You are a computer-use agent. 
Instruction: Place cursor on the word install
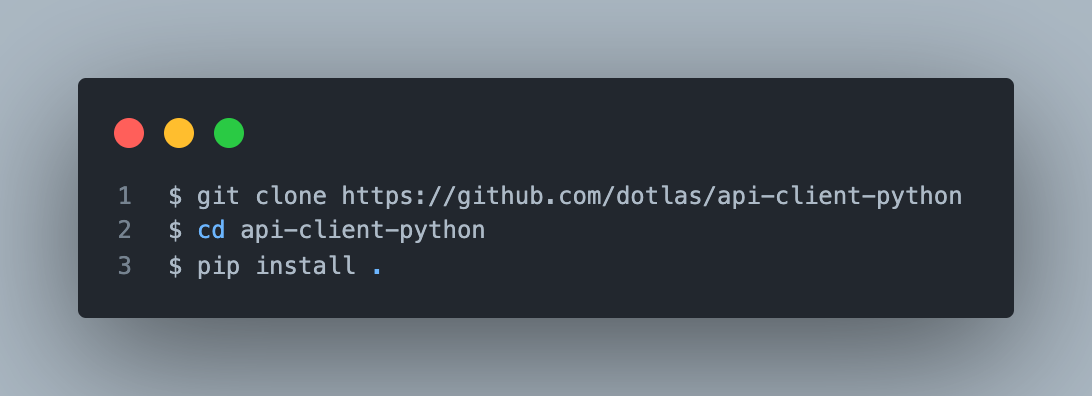(x=305, y=265)
